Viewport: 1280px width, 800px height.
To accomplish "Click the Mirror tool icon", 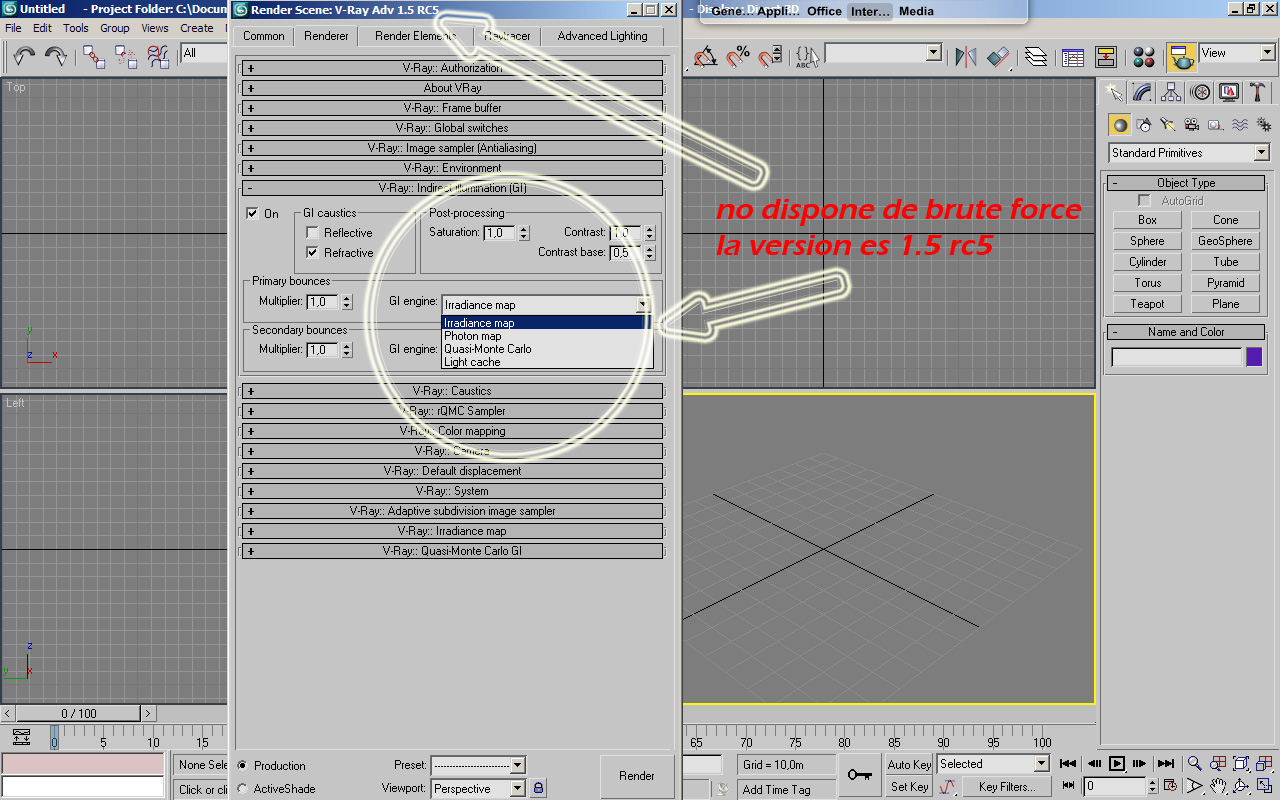I will pos(965,56).
